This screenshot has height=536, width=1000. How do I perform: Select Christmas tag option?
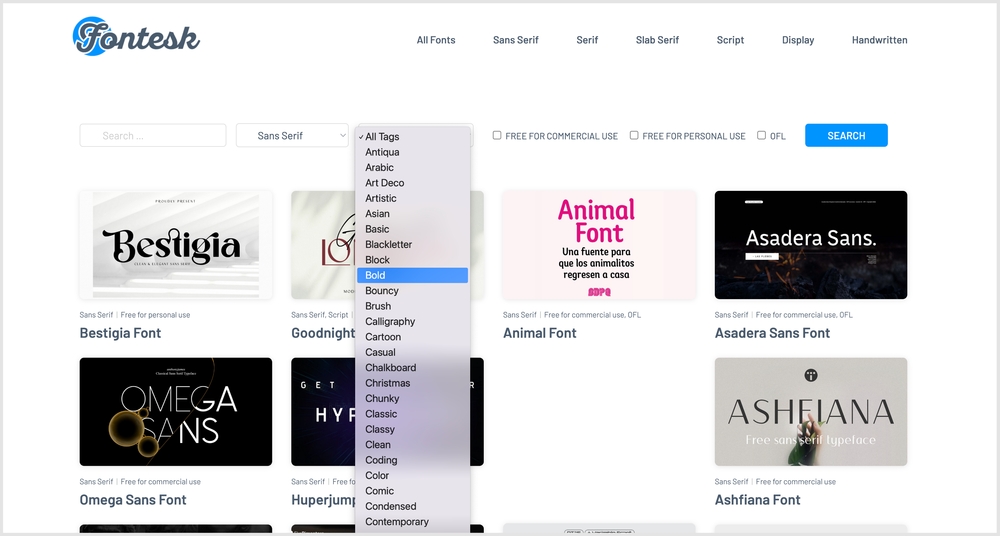tap(413, 383)
